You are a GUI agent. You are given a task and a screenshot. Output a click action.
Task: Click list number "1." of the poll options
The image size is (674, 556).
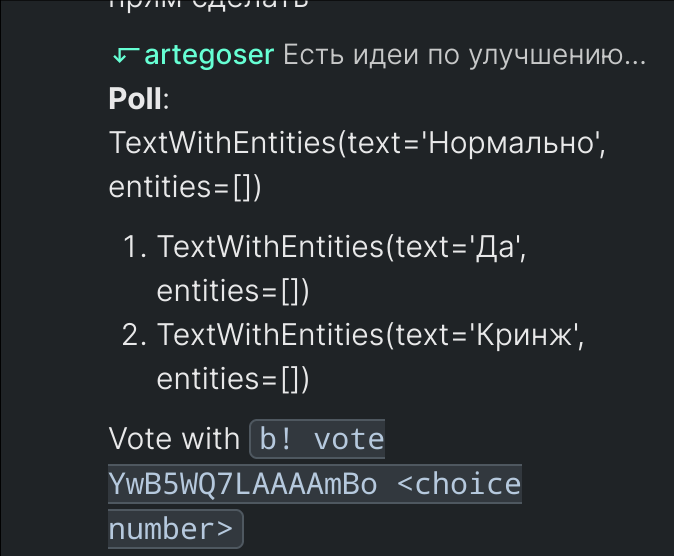(135, 247)
